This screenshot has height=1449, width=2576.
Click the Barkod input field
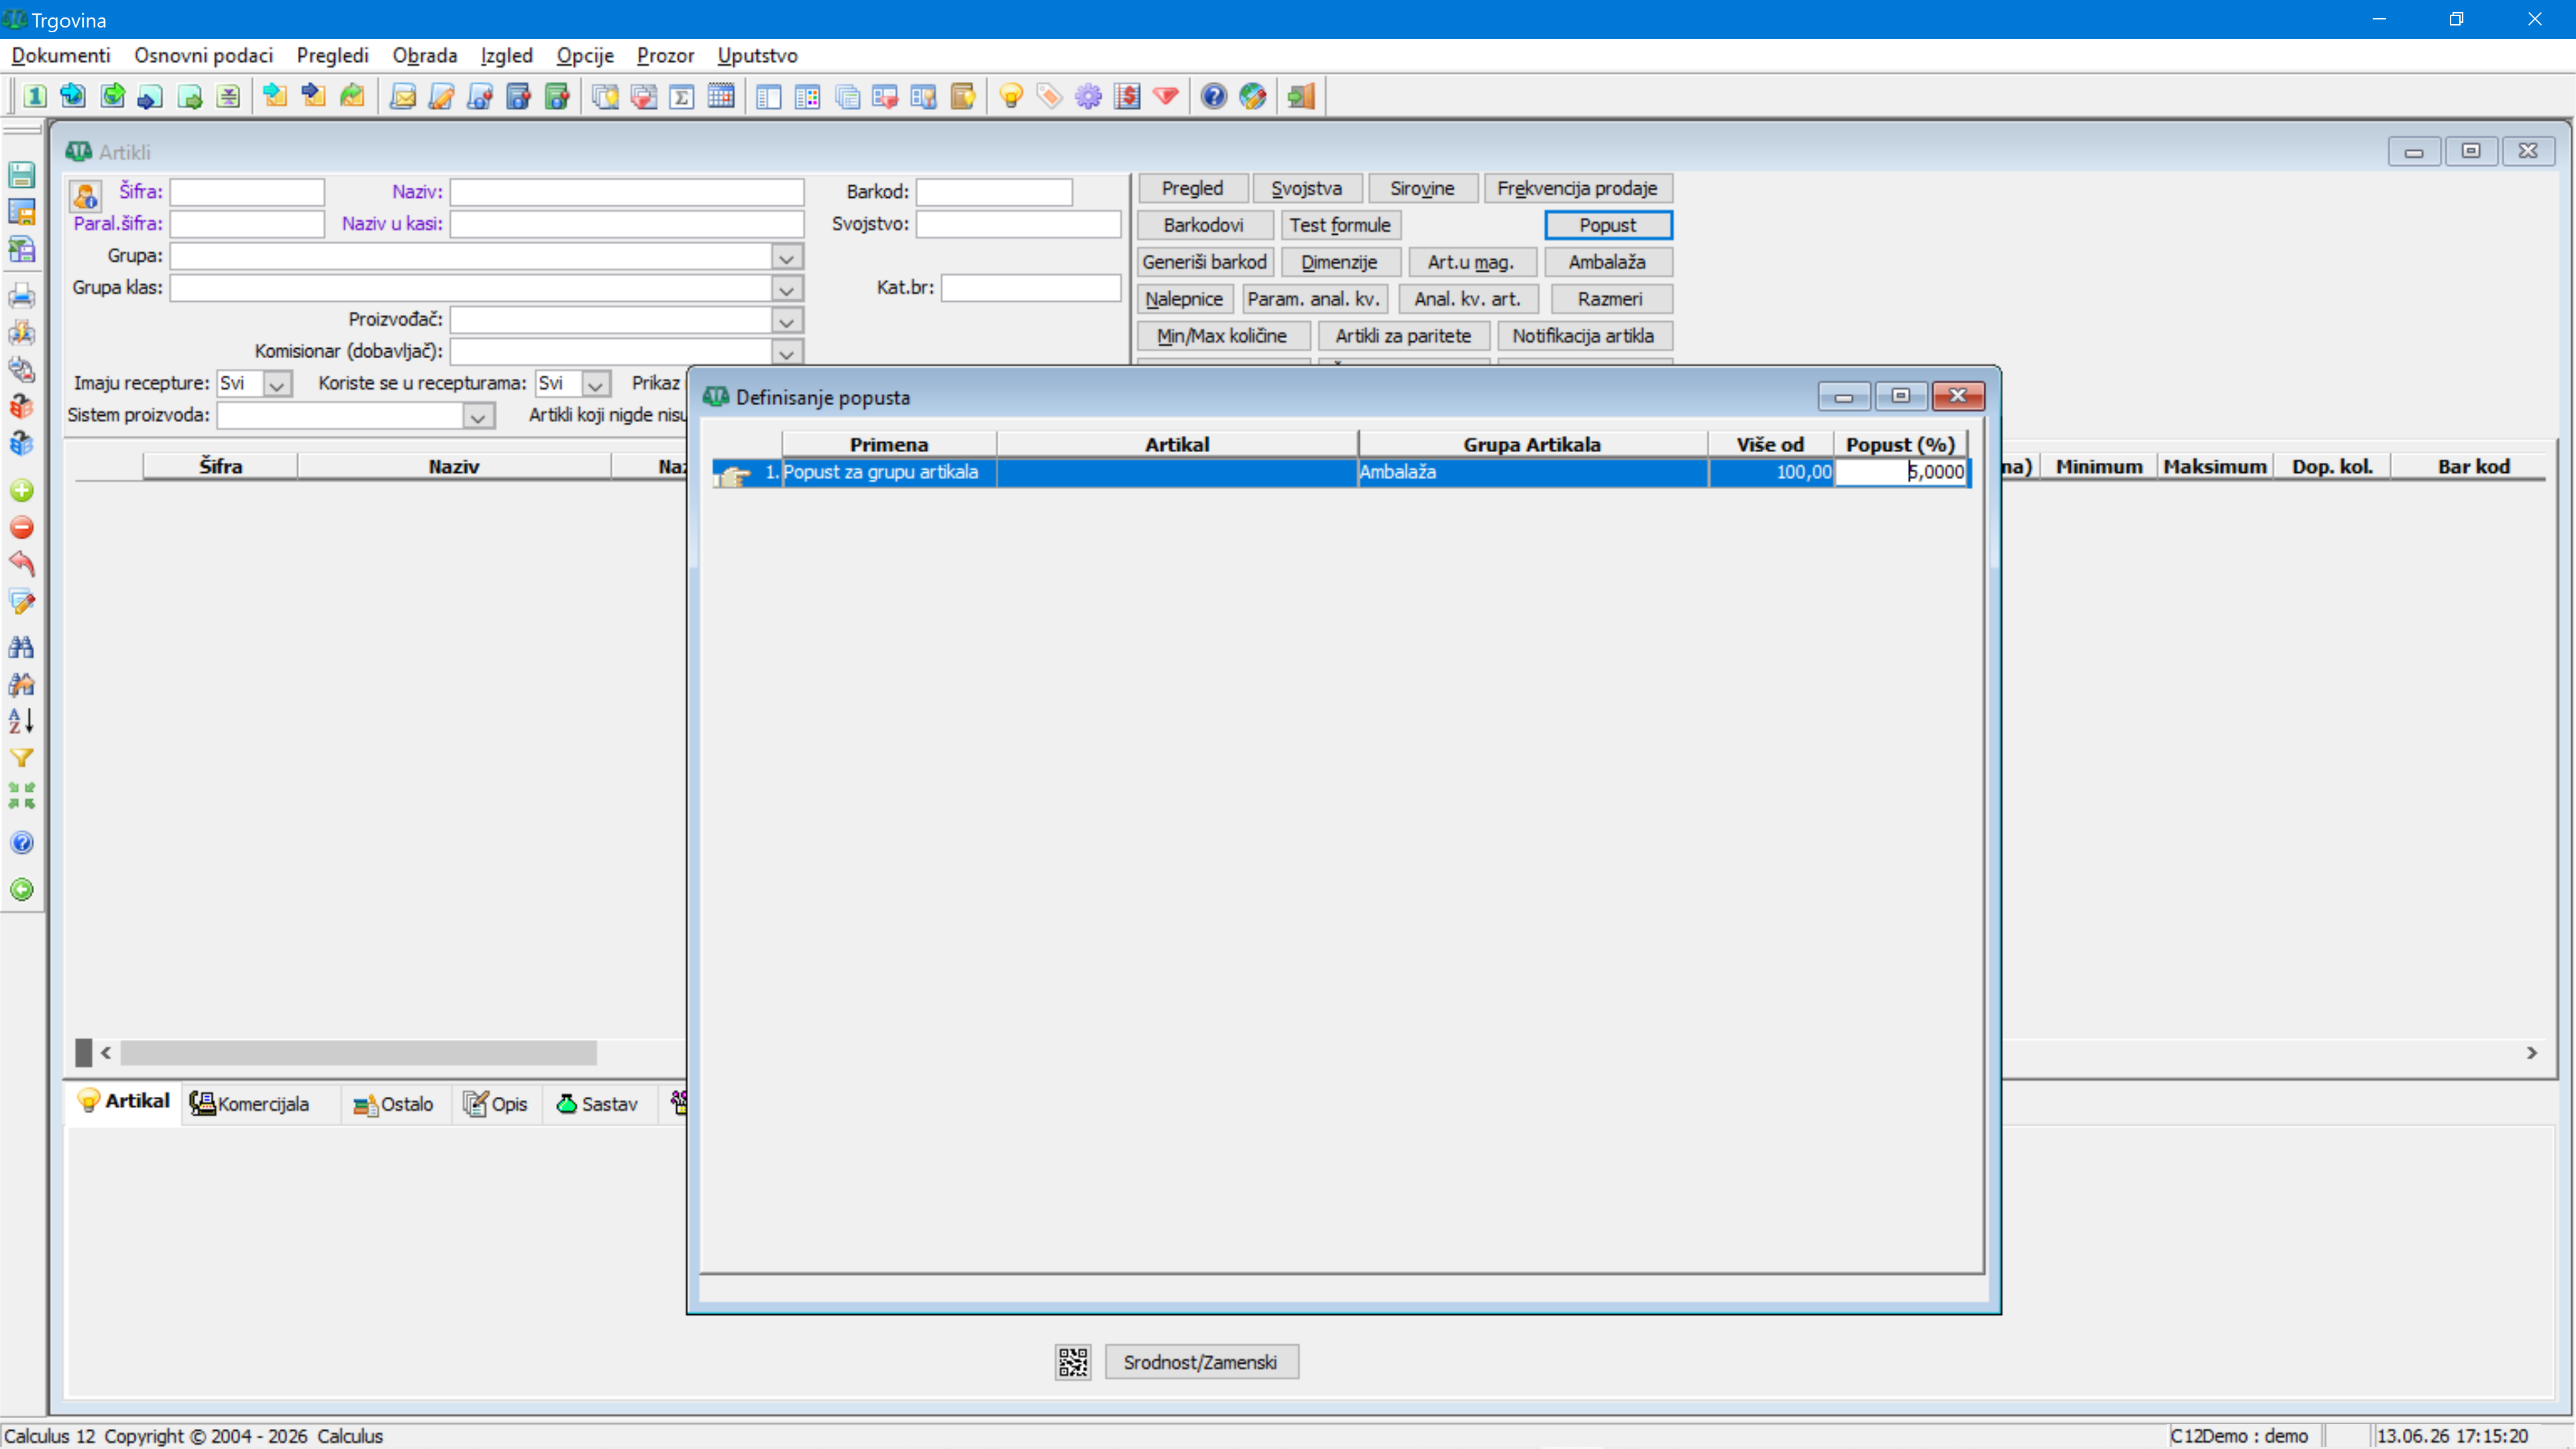[994, 192]
